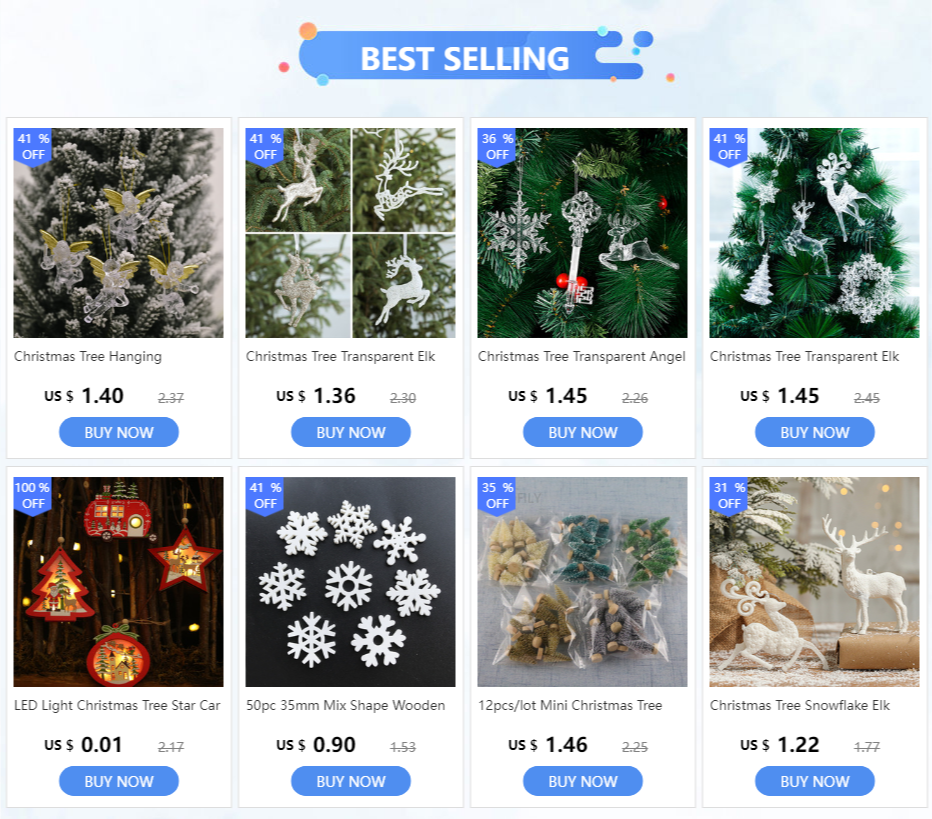Click the 100% OFF badge on LED ornaments
The image size is (932, 819).
(x=33, y=496)
